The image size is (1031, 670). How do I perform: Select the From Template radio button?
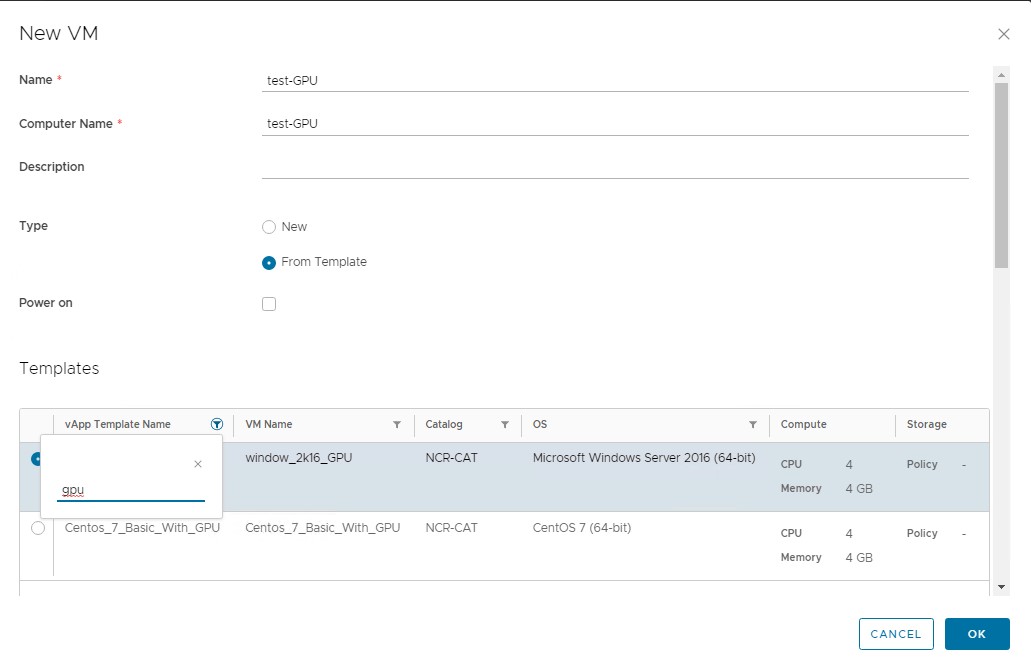point(268,262)
